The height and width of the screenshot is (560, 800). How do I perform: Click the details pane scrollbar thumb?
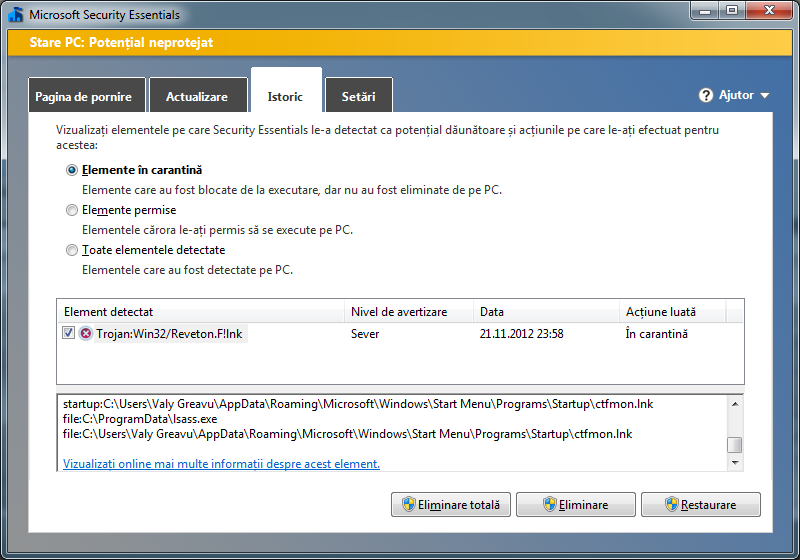[x=735, y=445]
